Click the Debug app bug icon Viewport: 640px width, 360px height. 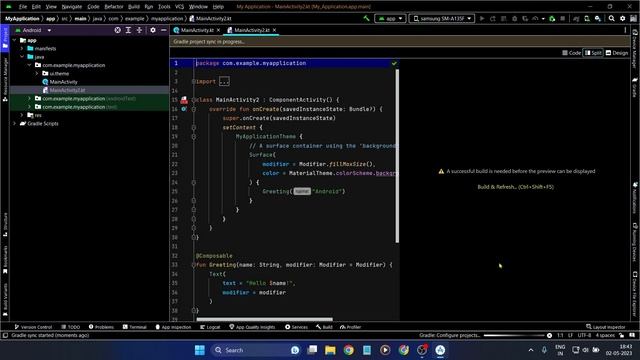514,18
